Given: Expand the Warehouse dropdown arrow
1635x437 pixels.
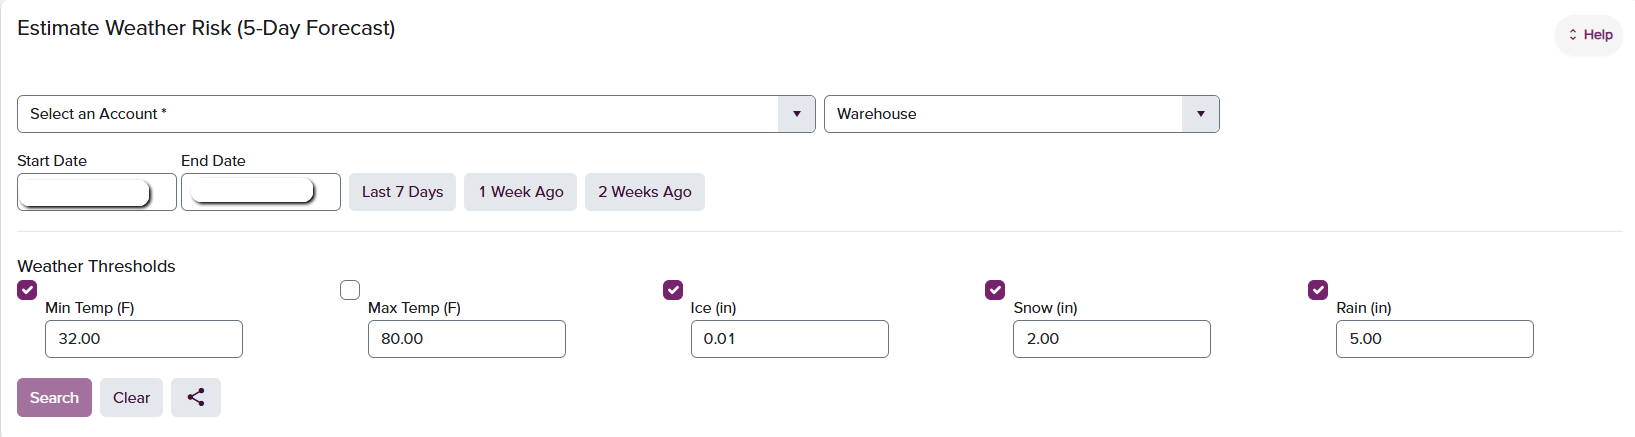Looking at the screenshot, I should (x=1201, y=114).
